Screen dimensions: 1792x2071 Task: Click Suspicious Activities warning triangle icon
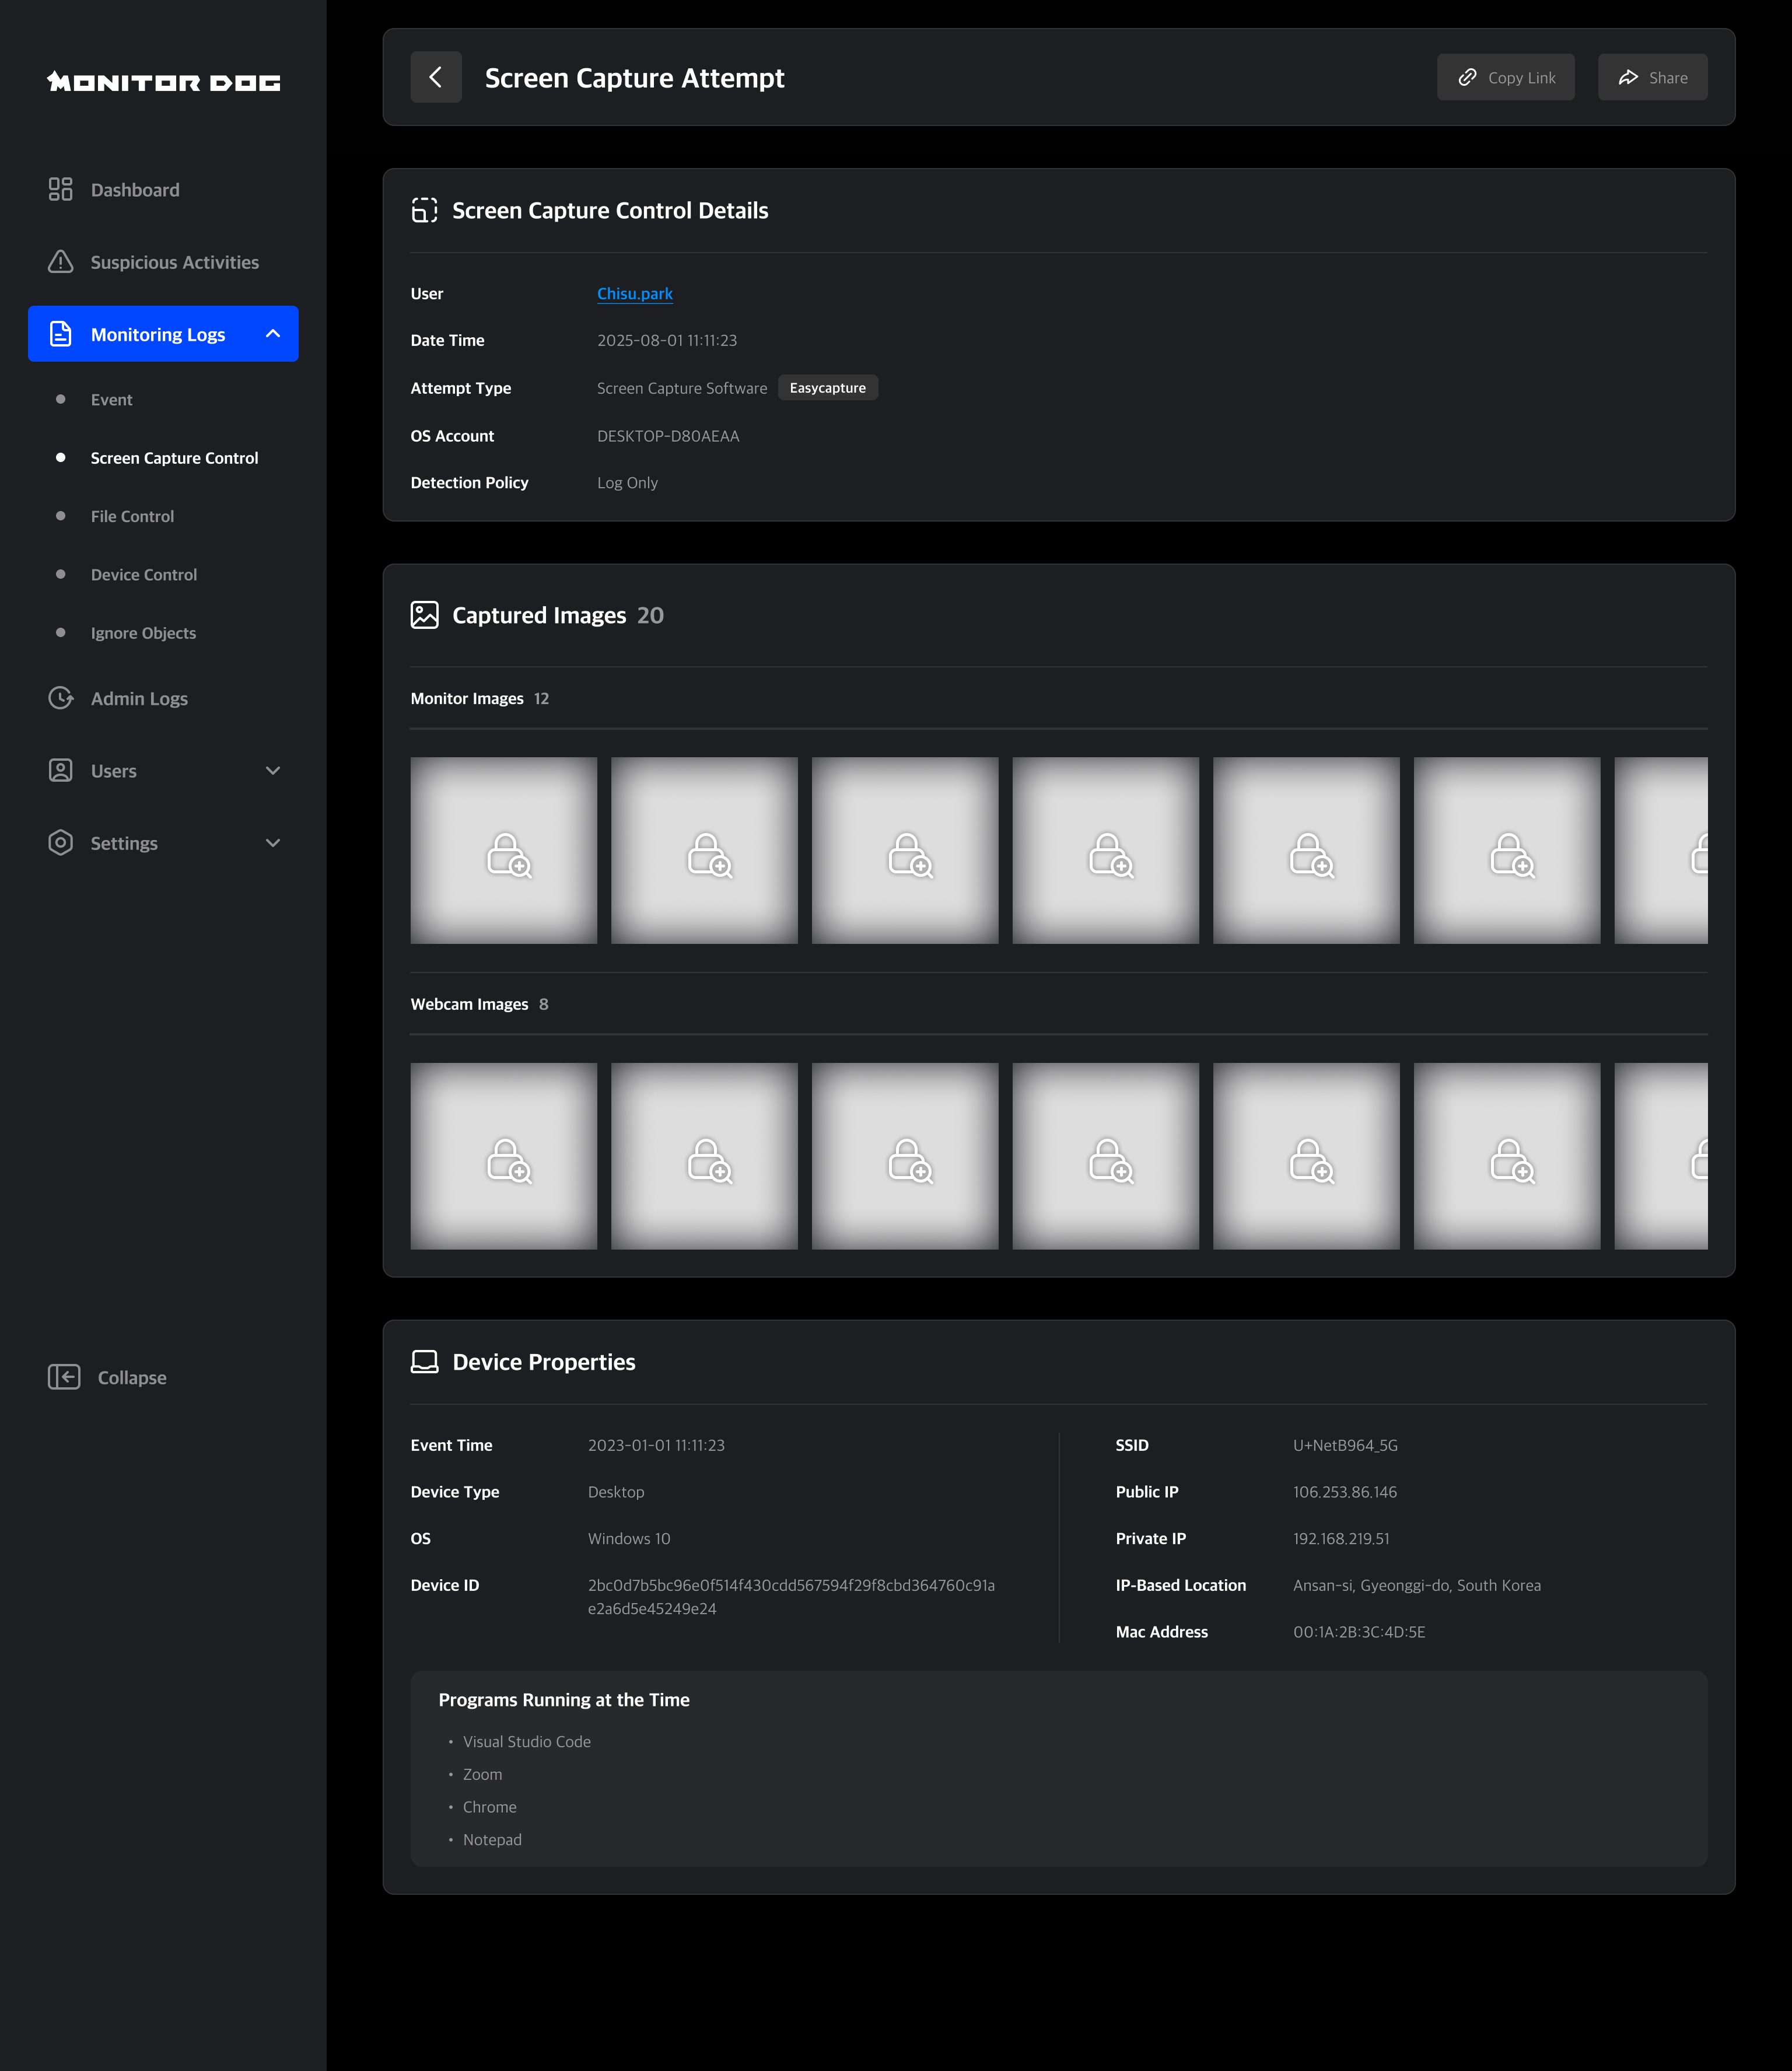60,262
